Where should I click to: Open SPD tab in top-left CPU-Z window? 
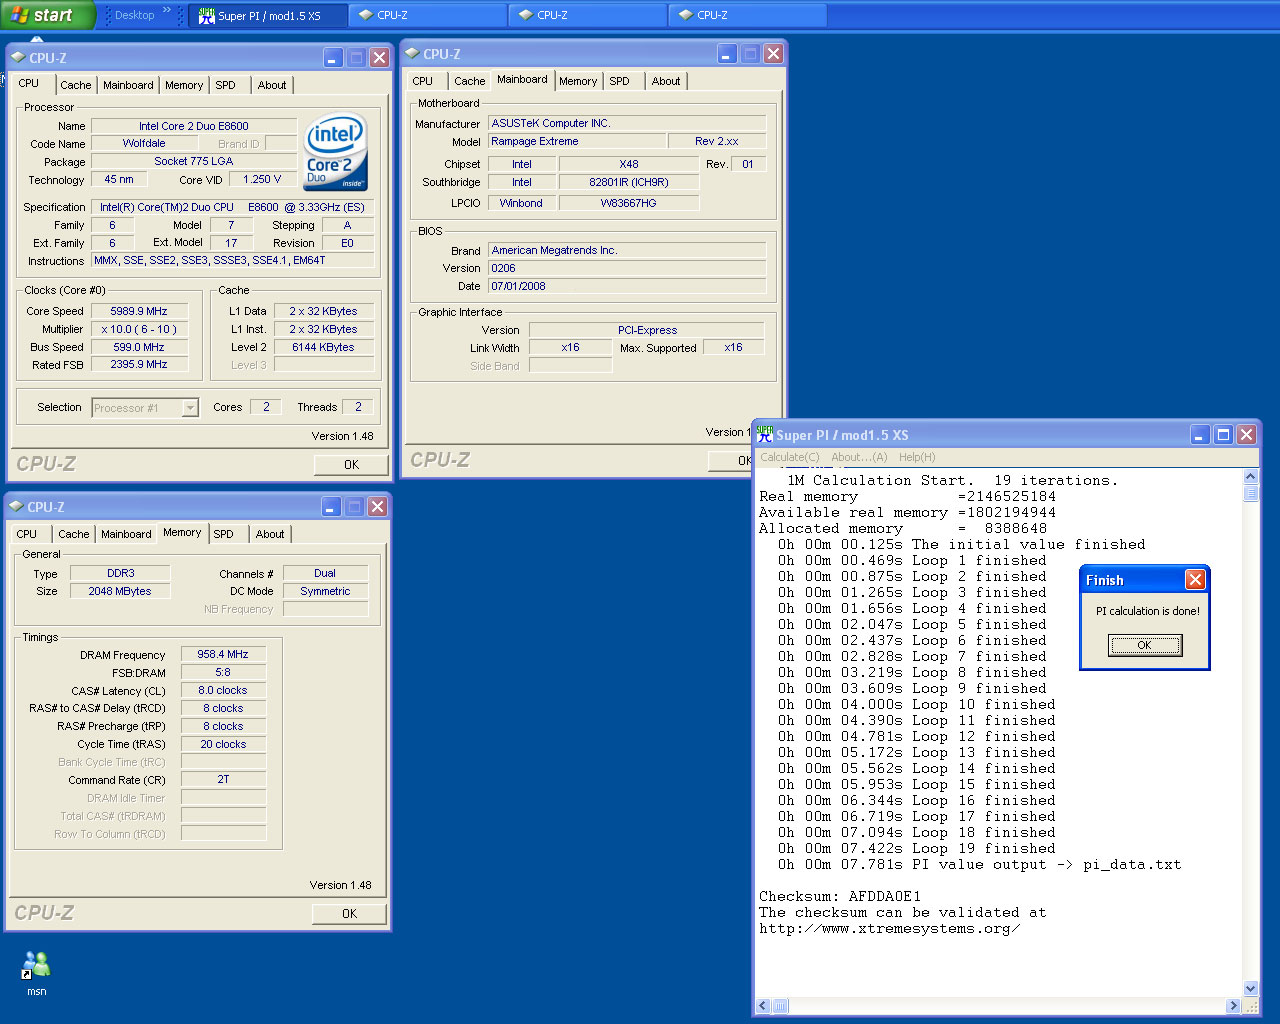(226, 86)
